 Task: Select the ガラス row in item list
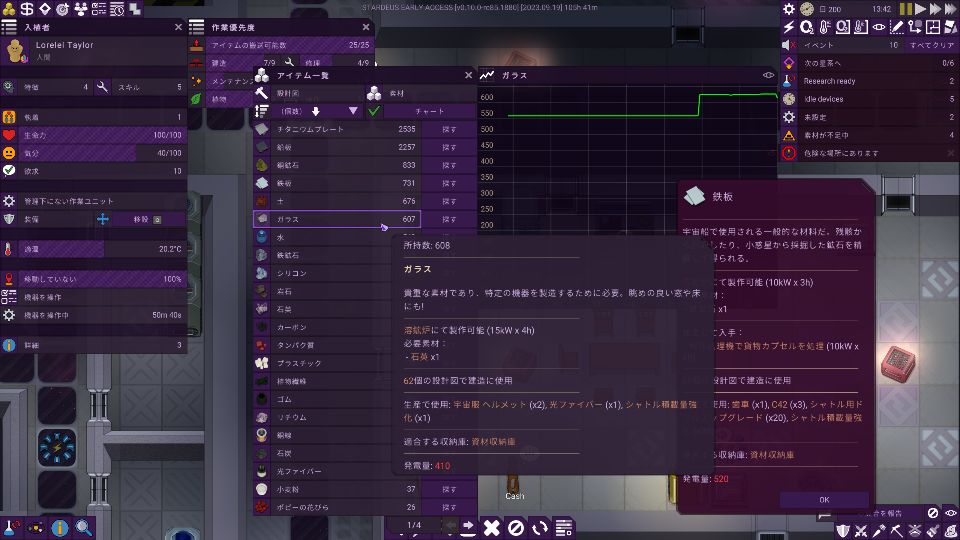point(337,219)
